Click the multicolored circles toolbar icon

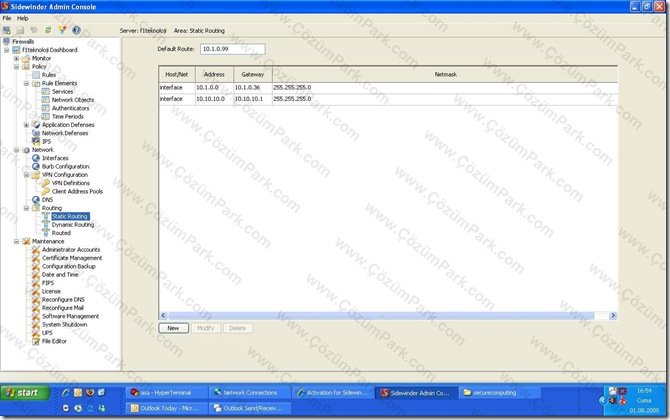pyautogui.click(x=62, y=30)
